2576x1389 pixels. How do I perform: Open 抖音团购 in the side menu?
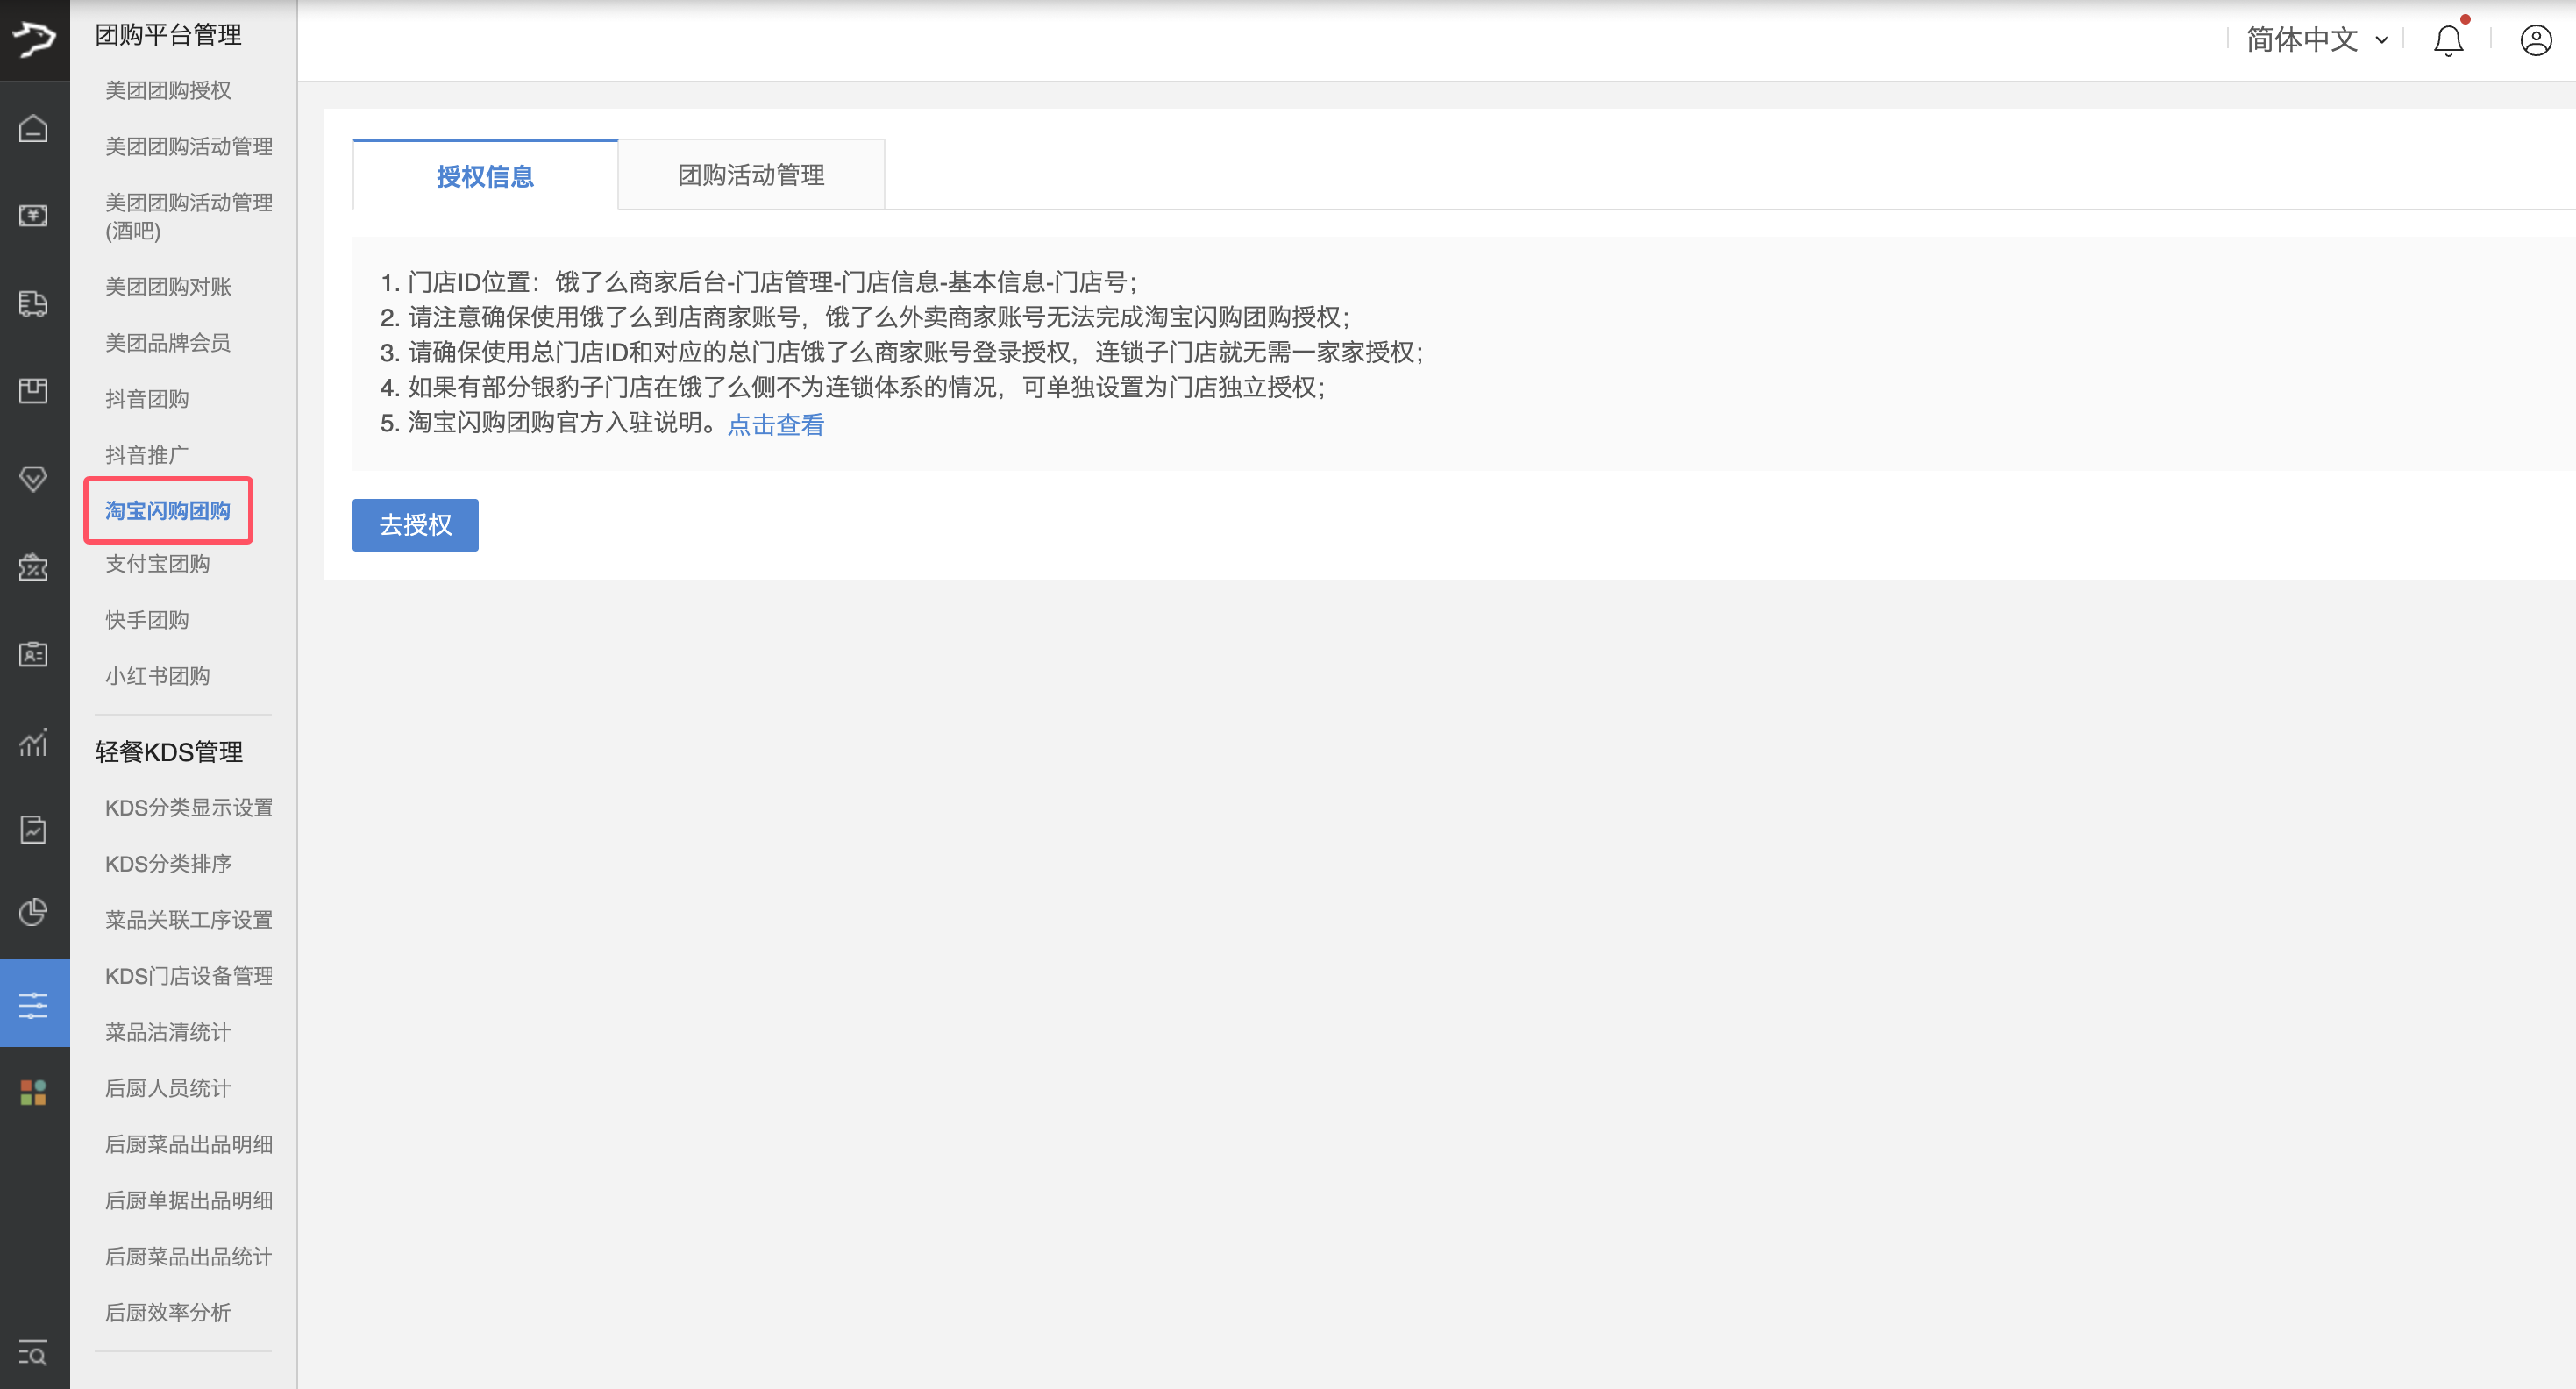pyautogui.click(x=147, y=399)
